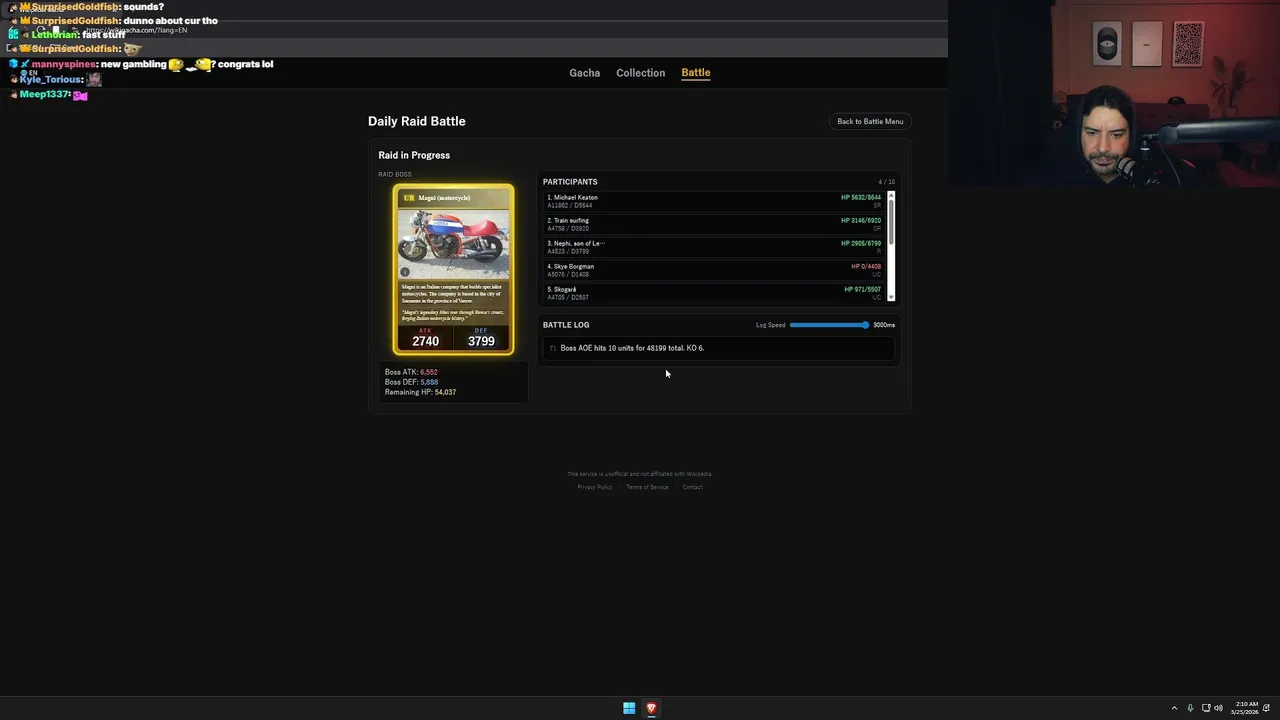Image resolution: width=1280 pixels, height=720 pixels.
Task: Click Lethorian chat username
Action: point(54,35)
